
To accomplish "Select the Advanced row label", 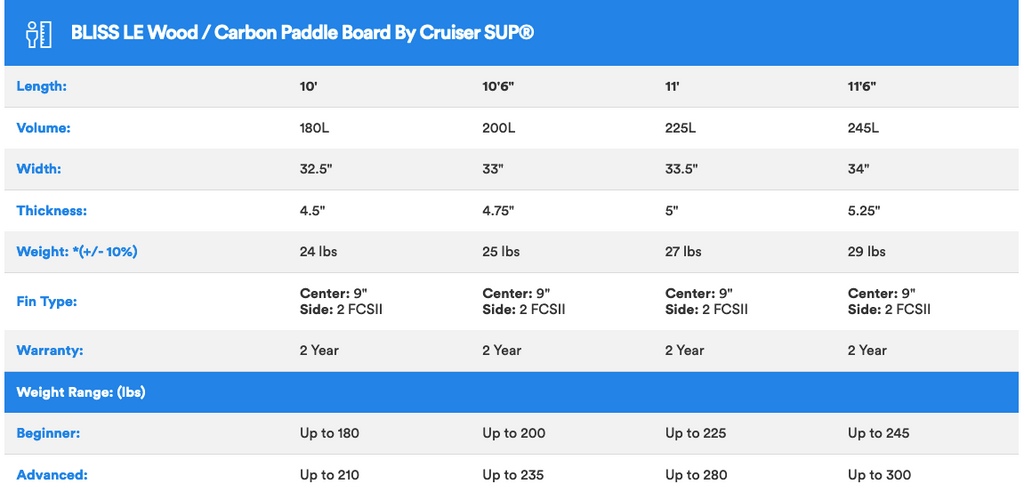I will pos(52,475).
